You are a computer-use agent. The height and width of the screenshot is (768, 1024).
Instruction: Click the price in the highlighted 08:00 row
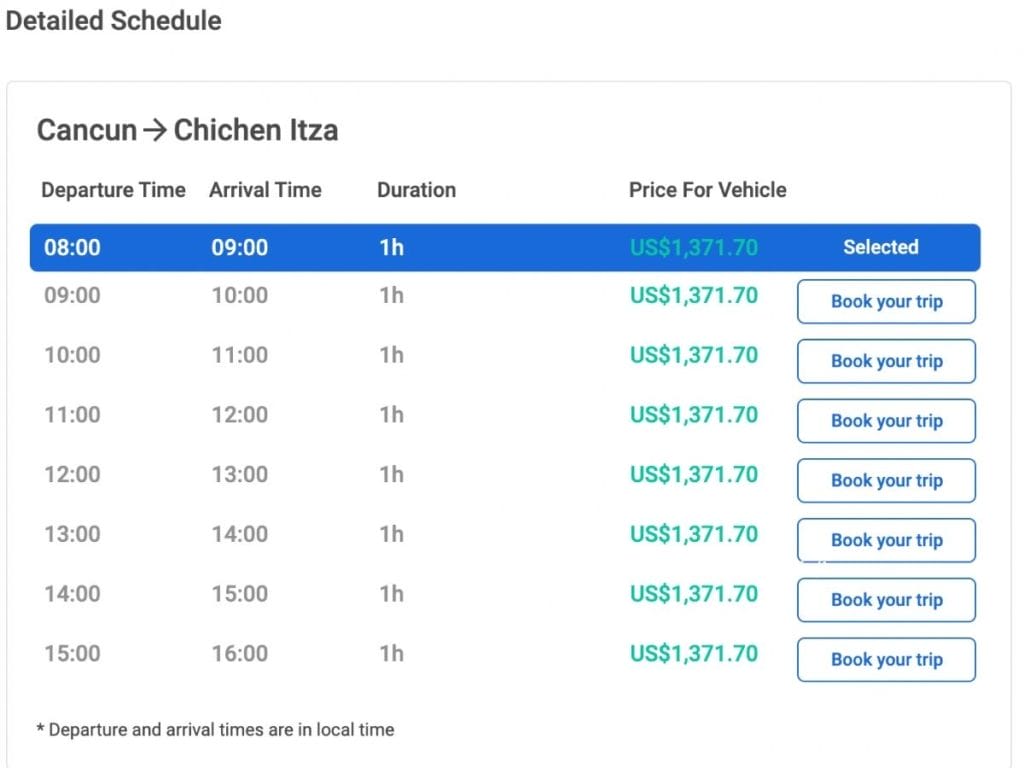click(x=693, y=247)
